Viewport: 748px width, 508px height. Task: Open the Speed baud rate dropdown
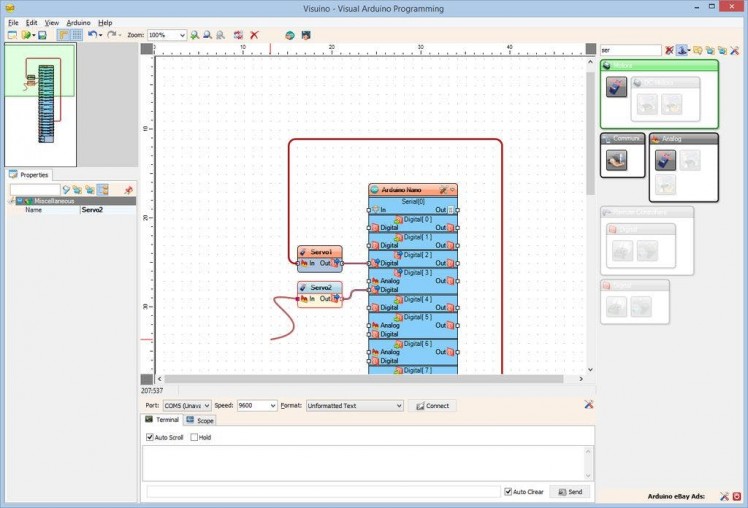[x=271, y=406]
